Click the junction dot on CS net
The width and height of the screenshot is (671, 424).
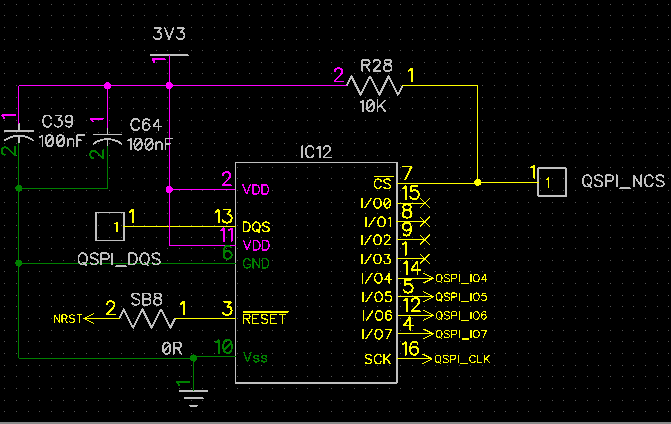[478, 183]
